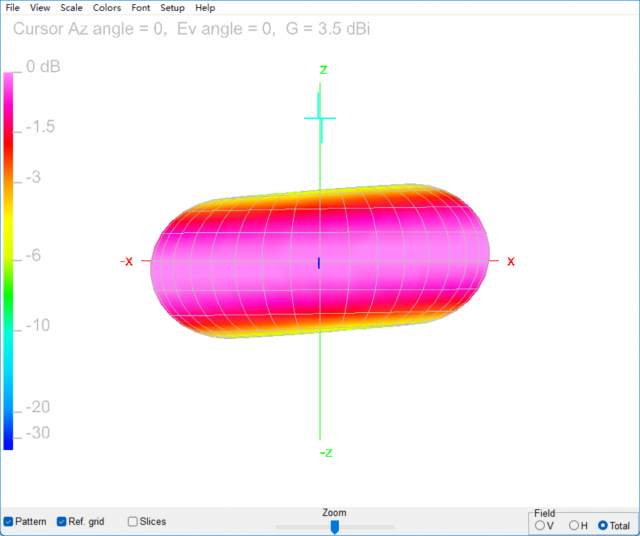Select the H field radio button
The width and height of the screenshot is (640, 536).
coord(573,525)
